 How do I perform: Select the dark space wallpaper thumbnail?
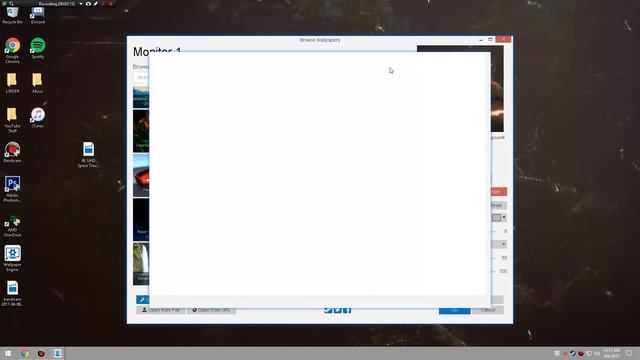click(141, 220)
